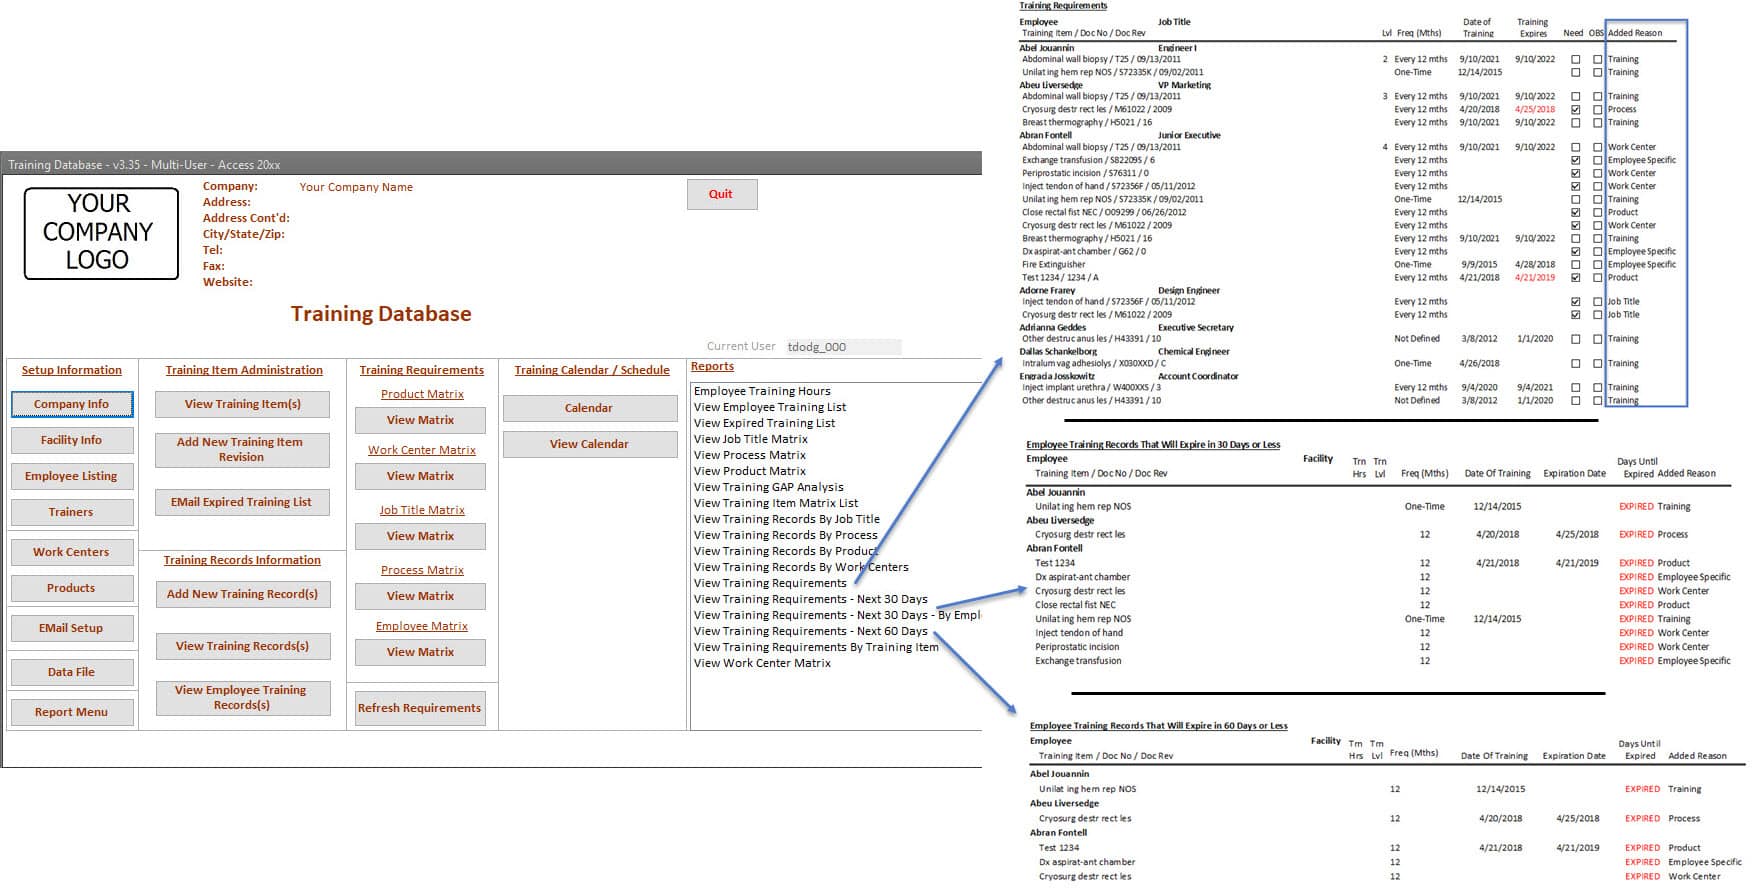Click the Your Company Name text
The image size is (1757, 888).
coord(356,187)
